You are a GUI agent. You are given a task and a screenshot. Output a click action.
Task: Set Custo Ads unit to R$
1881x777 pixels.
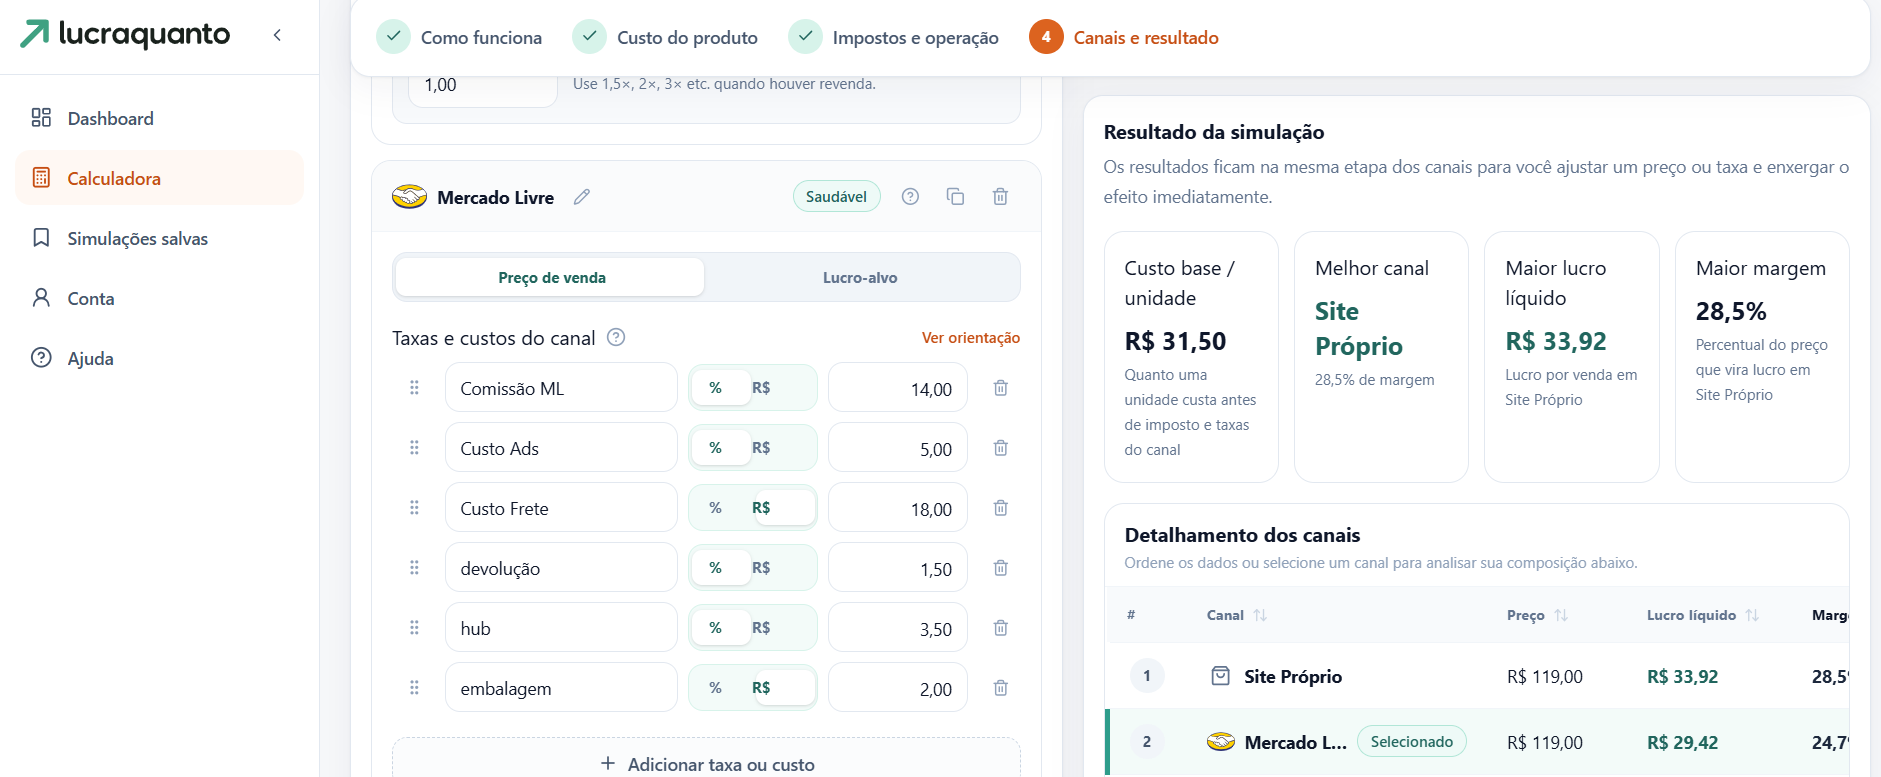point(761,447)
